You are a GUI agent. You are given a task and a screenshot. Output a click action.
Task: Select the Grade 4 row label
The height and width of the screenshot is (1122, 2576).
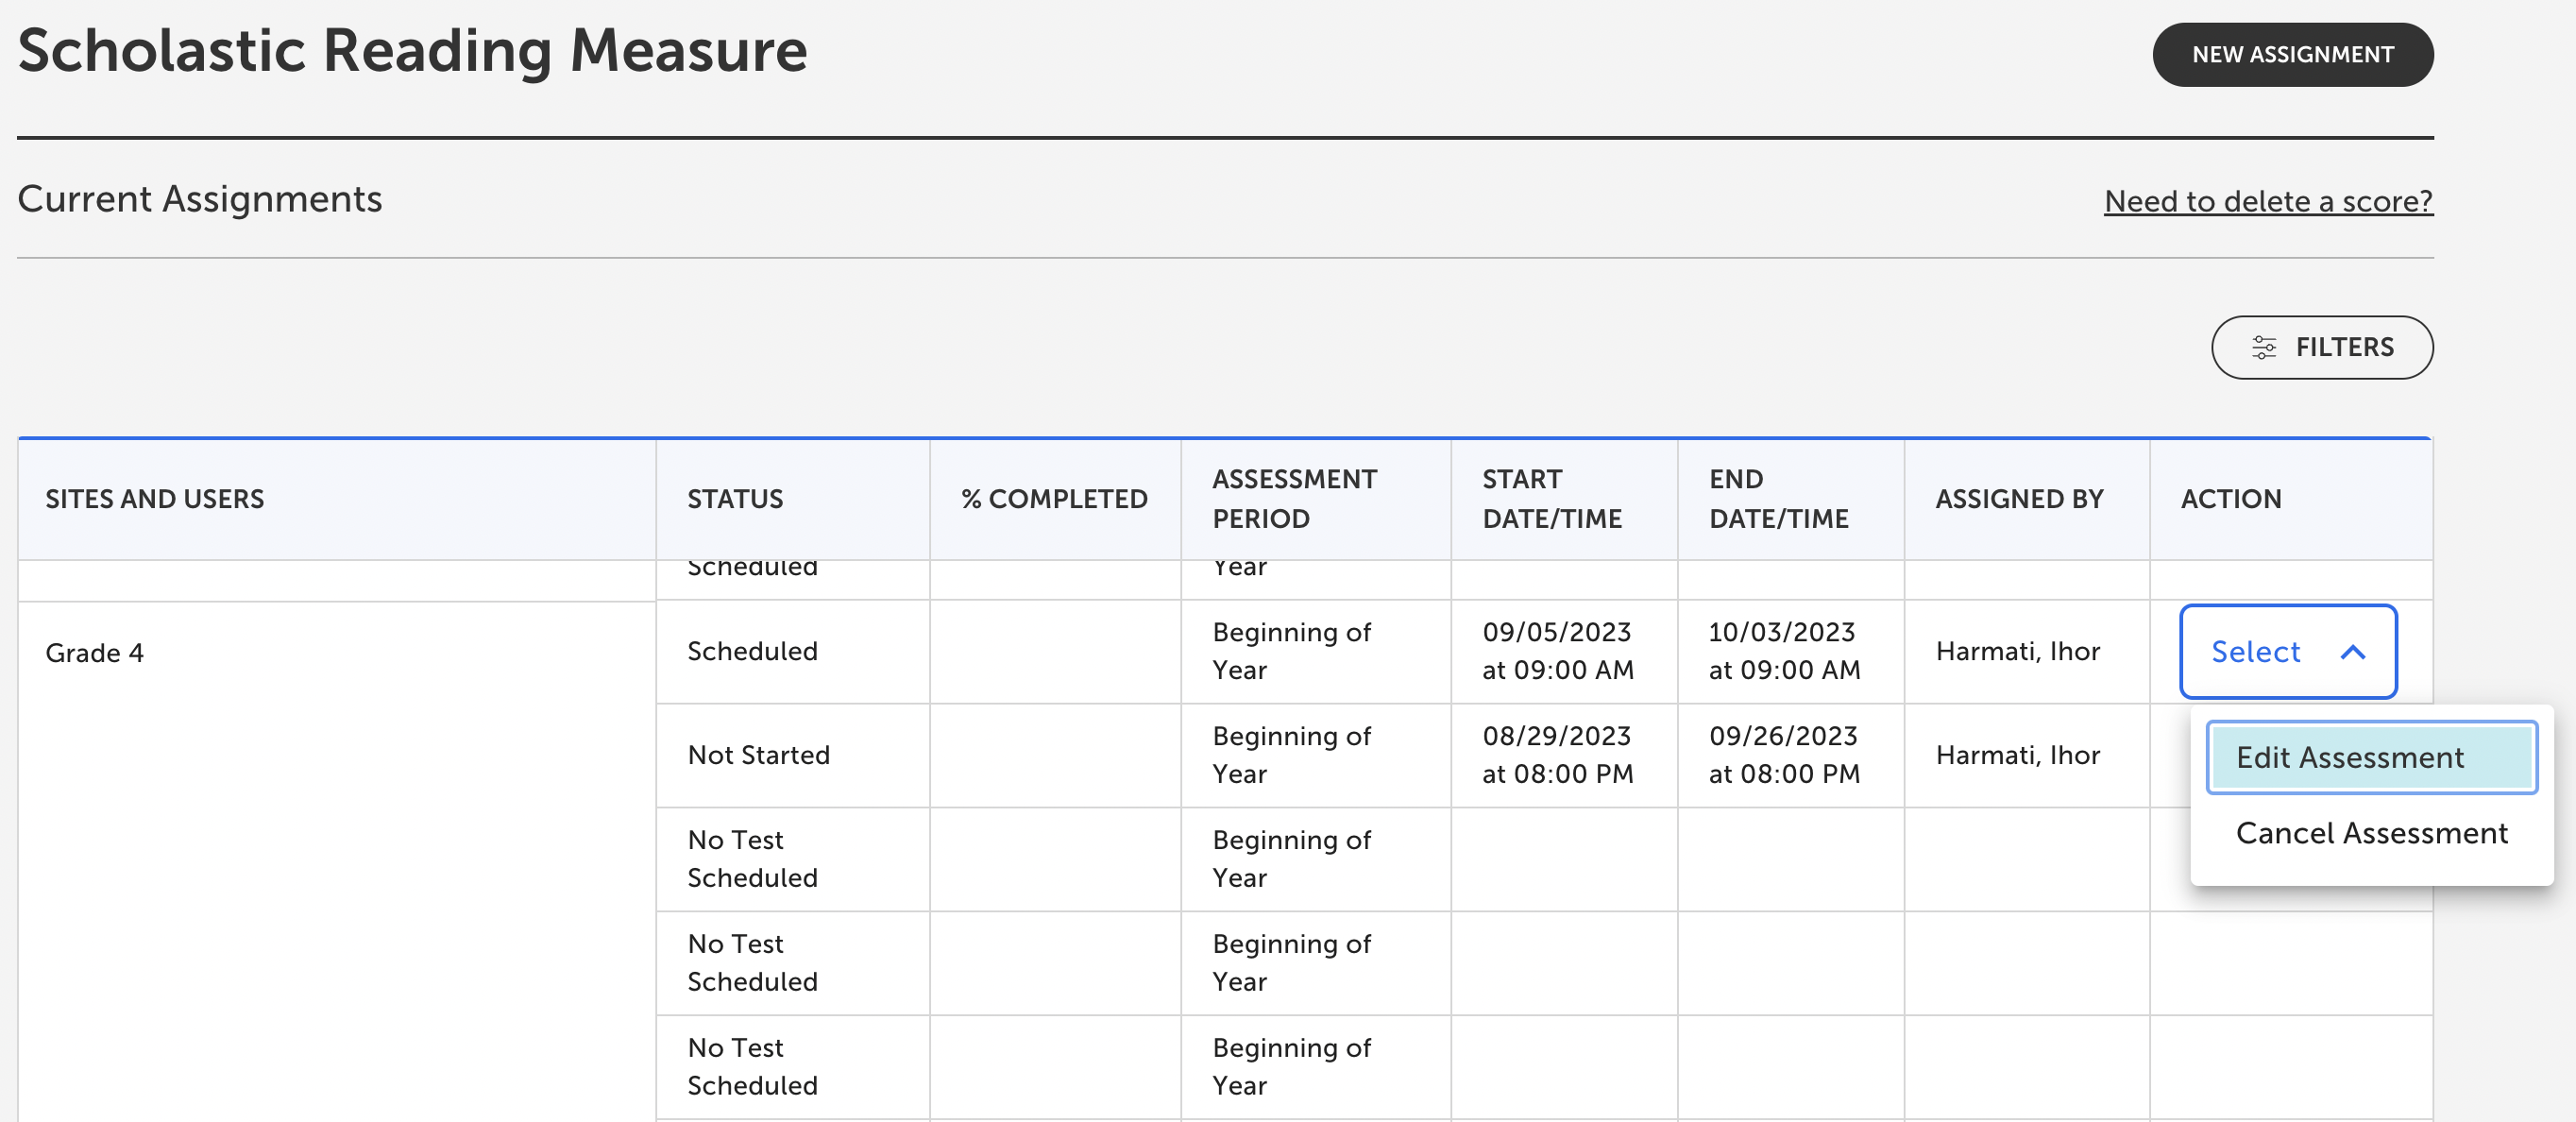tap(94, 653)
